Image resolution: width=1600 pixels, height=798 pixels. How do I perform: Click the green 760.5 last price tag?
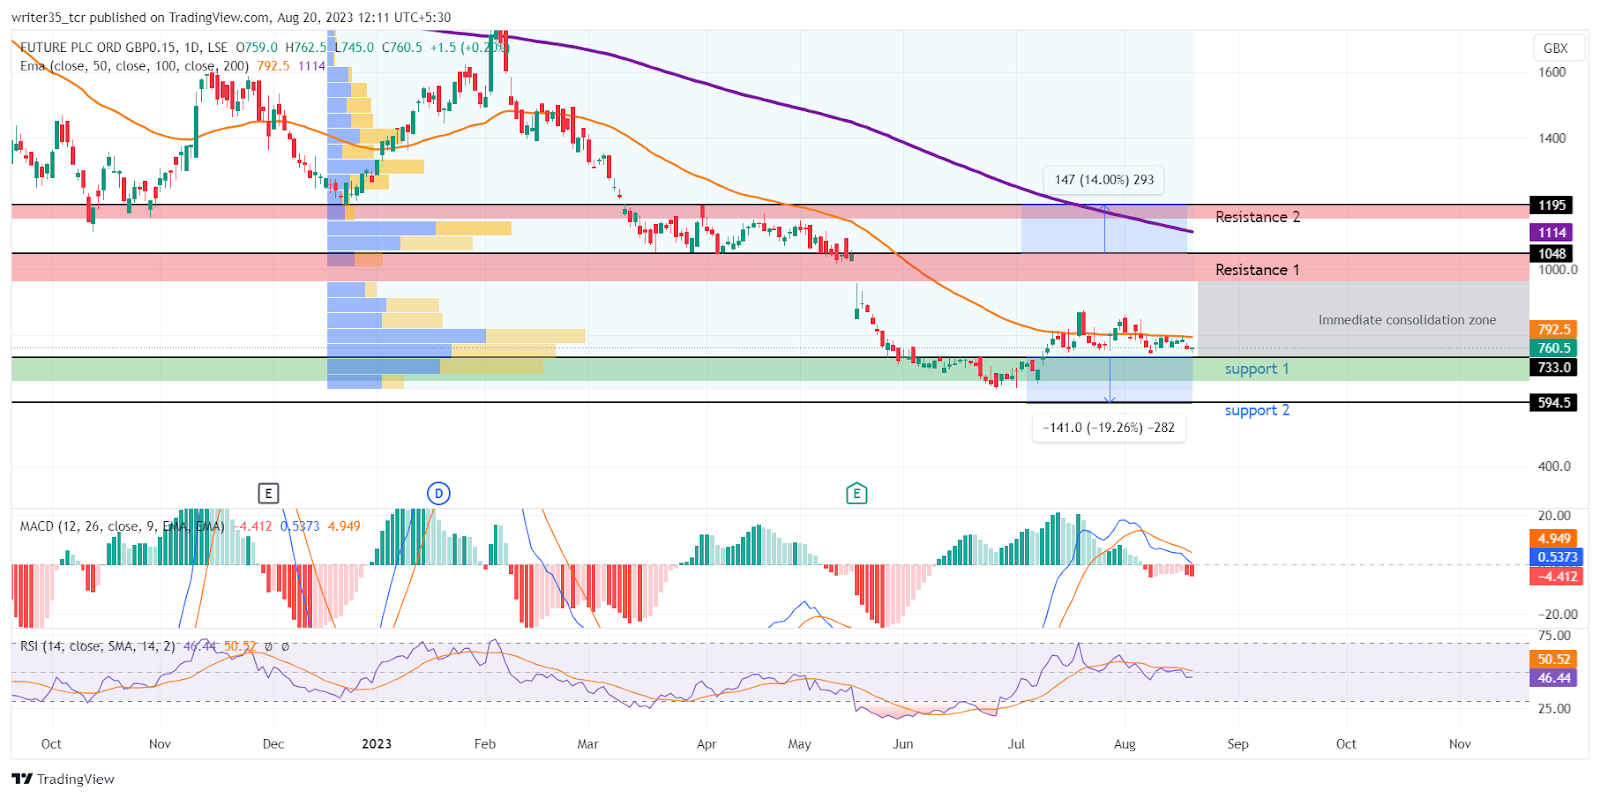[1554, 348]
